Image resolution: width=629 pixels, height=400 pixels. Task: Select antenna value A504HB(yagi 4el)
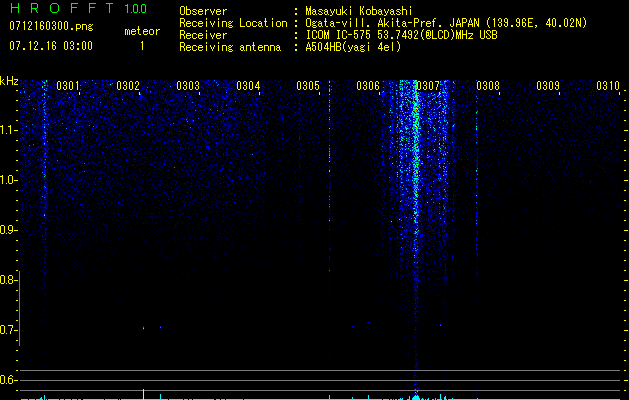point(353,47)
